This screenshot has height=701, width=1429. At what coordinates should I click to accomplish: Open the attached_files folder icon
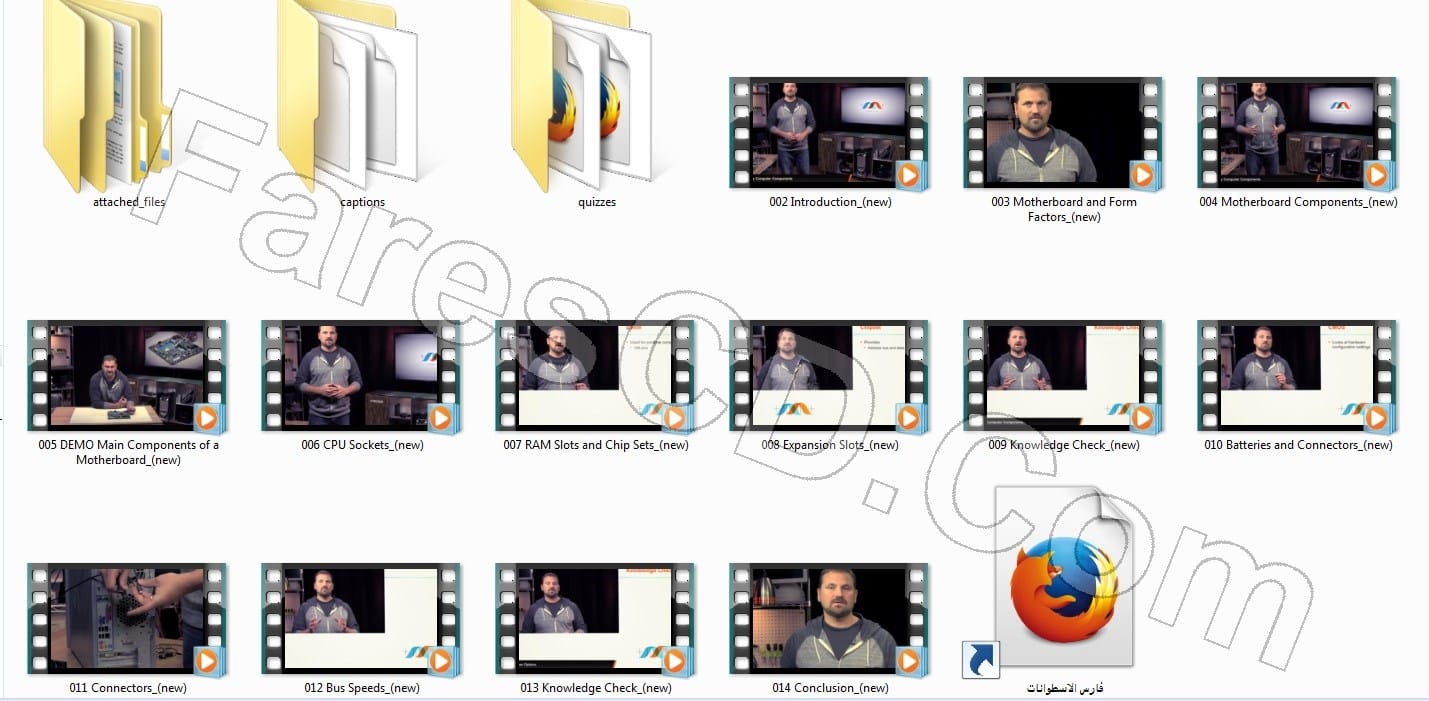[x=107, y=95]
